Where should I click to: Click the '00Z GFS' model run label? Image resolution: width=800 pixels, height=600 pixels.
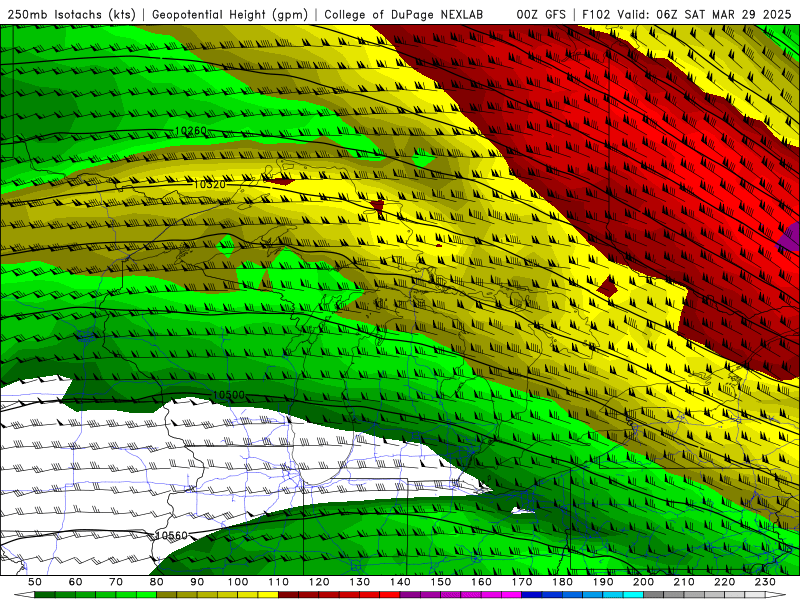[x=541, y=15]
